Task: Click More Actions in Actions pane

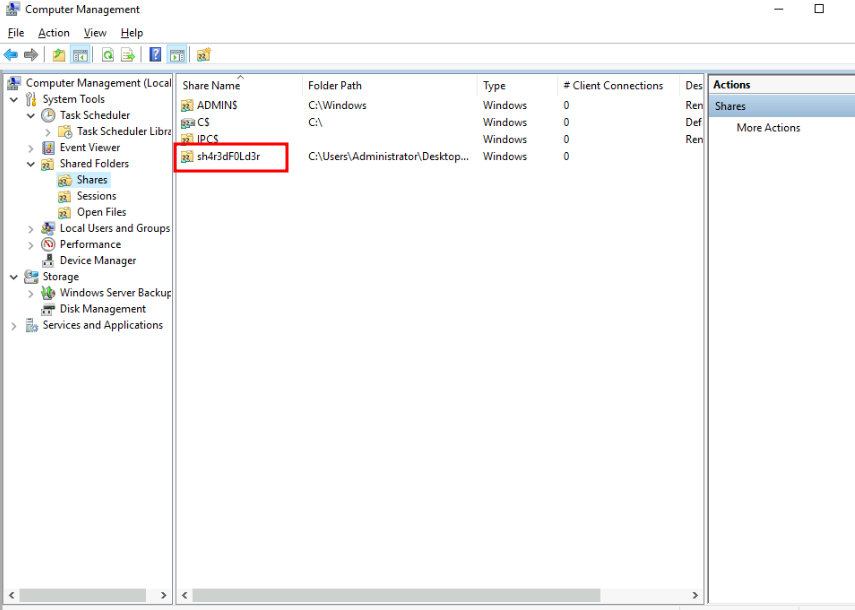Action: (768, 128)
